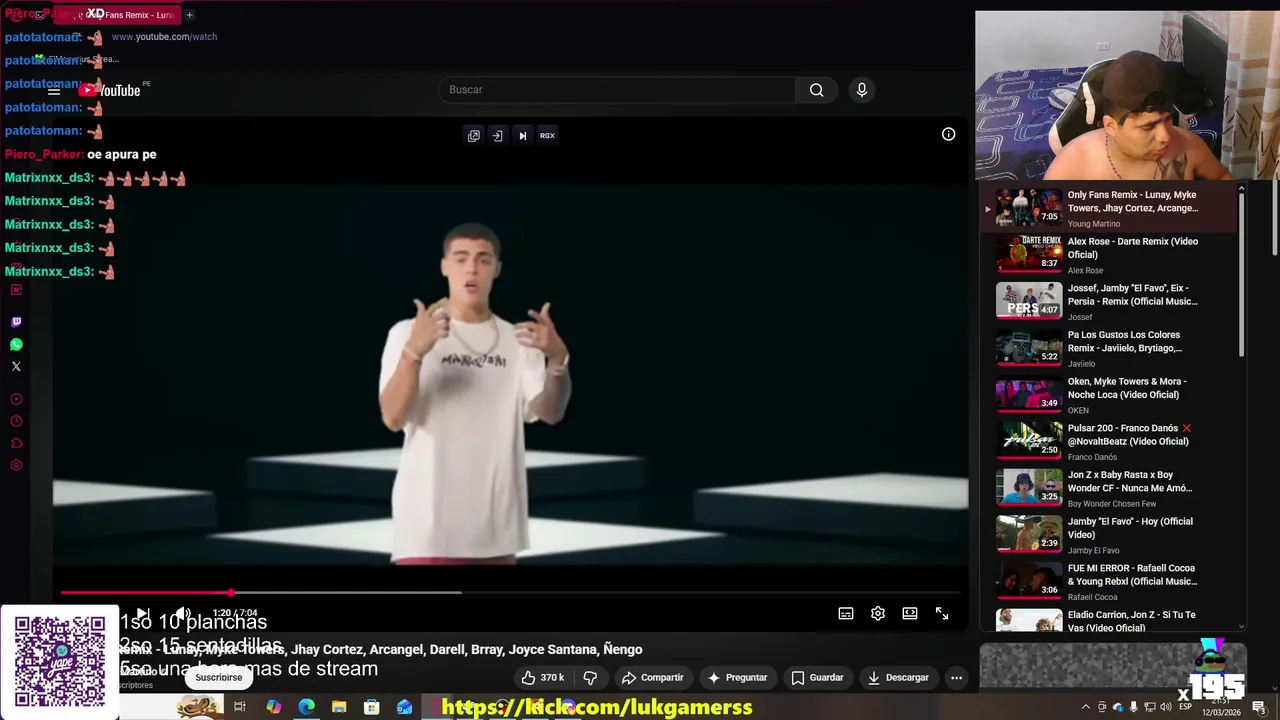The width and height of the screenshot is (1280, 720).
Task: Select the Only Fans Remix playlist item
Action: (1108, 207)
